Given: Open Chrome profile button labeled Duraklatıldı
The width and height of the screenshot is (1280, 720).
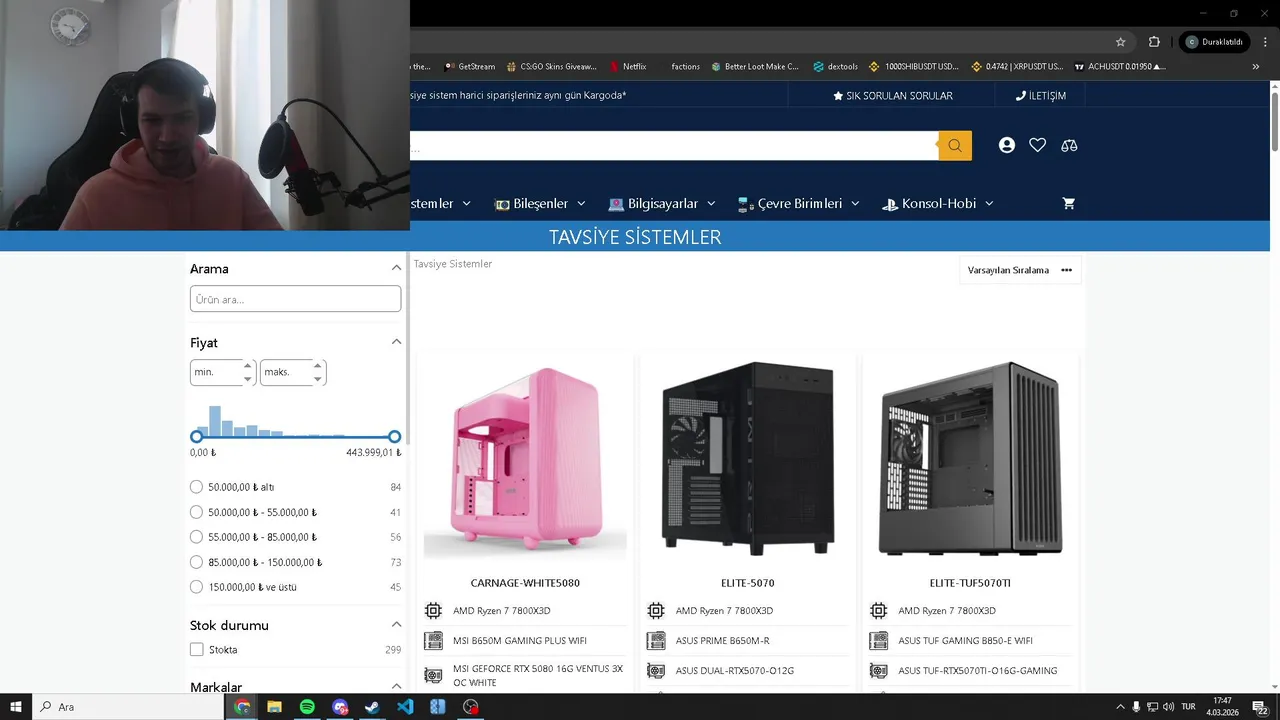Looking at the screenshot, I should (x=1214, y=42).
